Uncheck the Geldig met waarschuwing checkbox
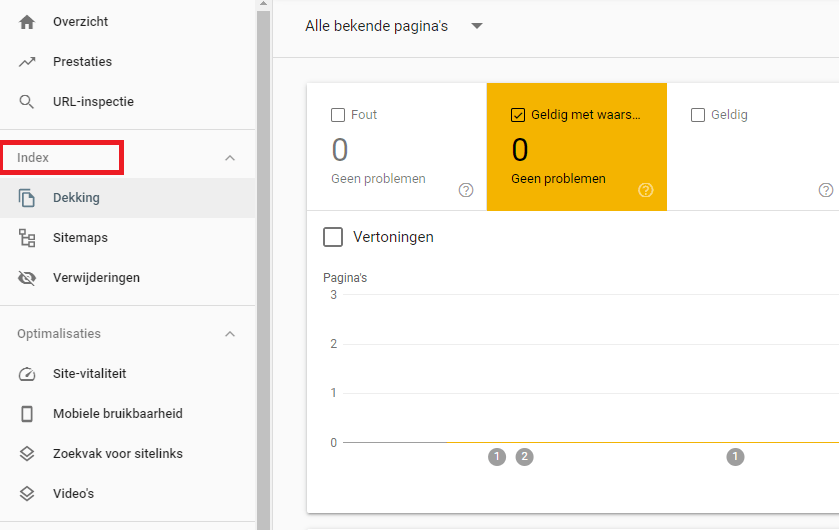839x530 pixels. (518, 115)
